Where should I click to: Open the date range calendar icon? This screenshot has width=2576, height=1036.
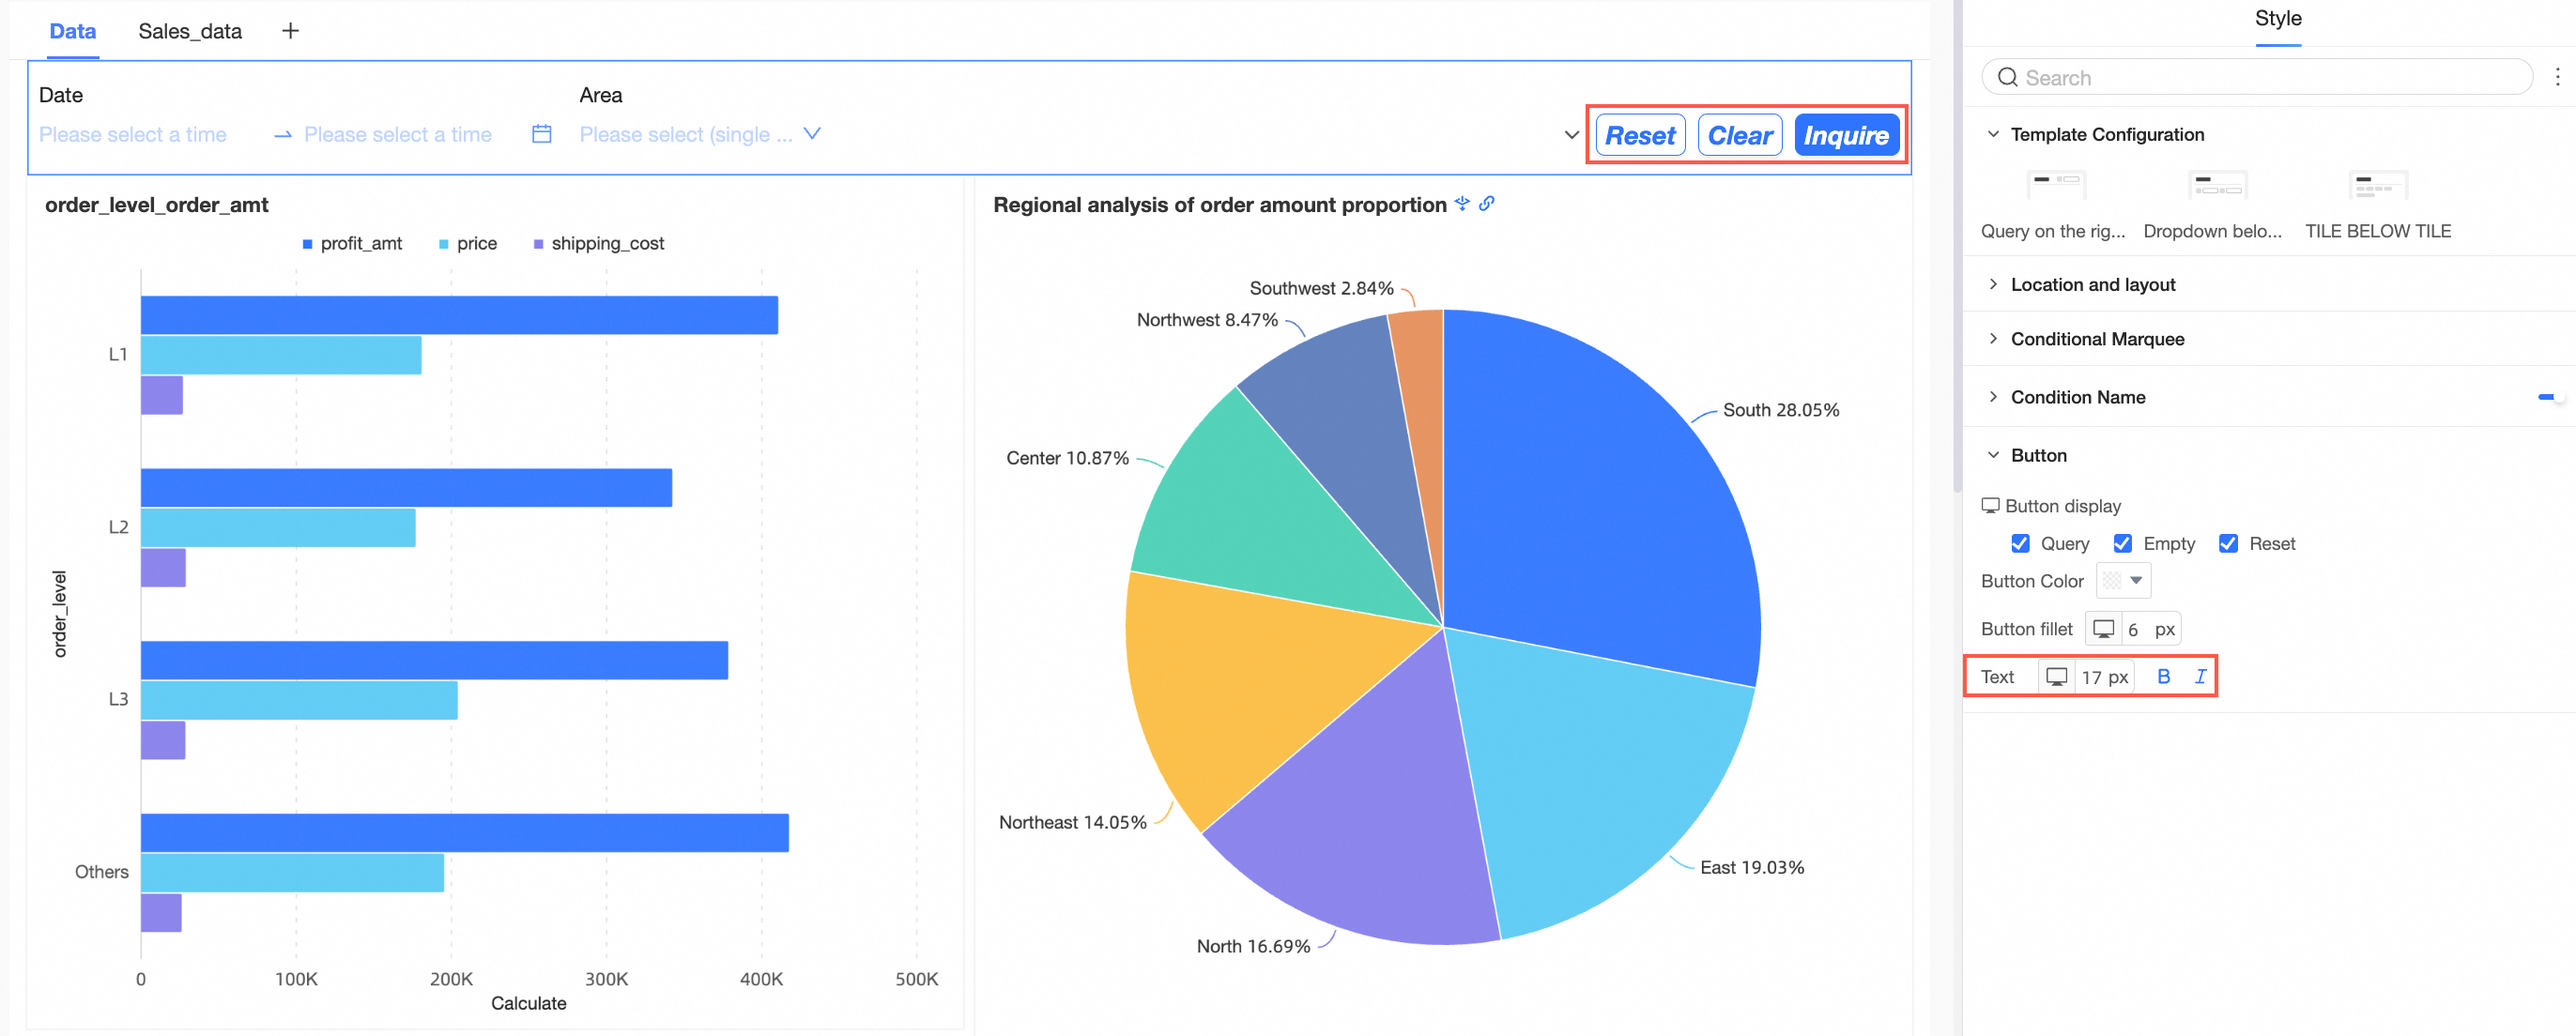point(541,134)
